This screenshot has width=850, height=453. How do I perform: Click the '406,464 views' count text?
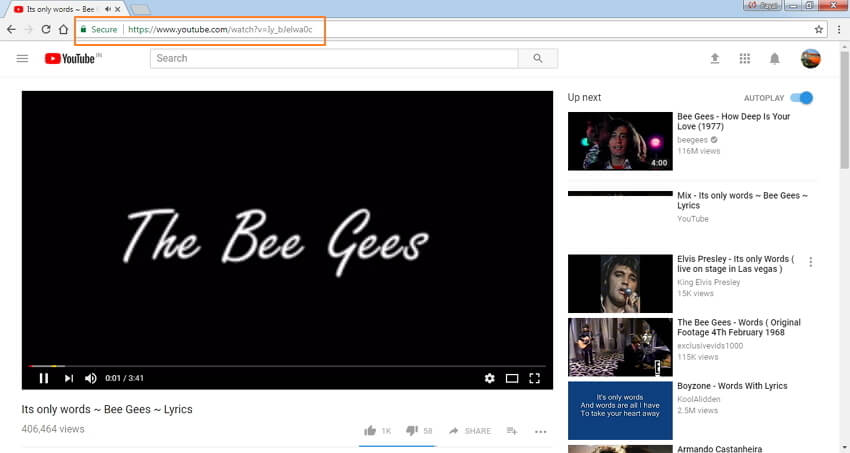click(x=53, y=429)
